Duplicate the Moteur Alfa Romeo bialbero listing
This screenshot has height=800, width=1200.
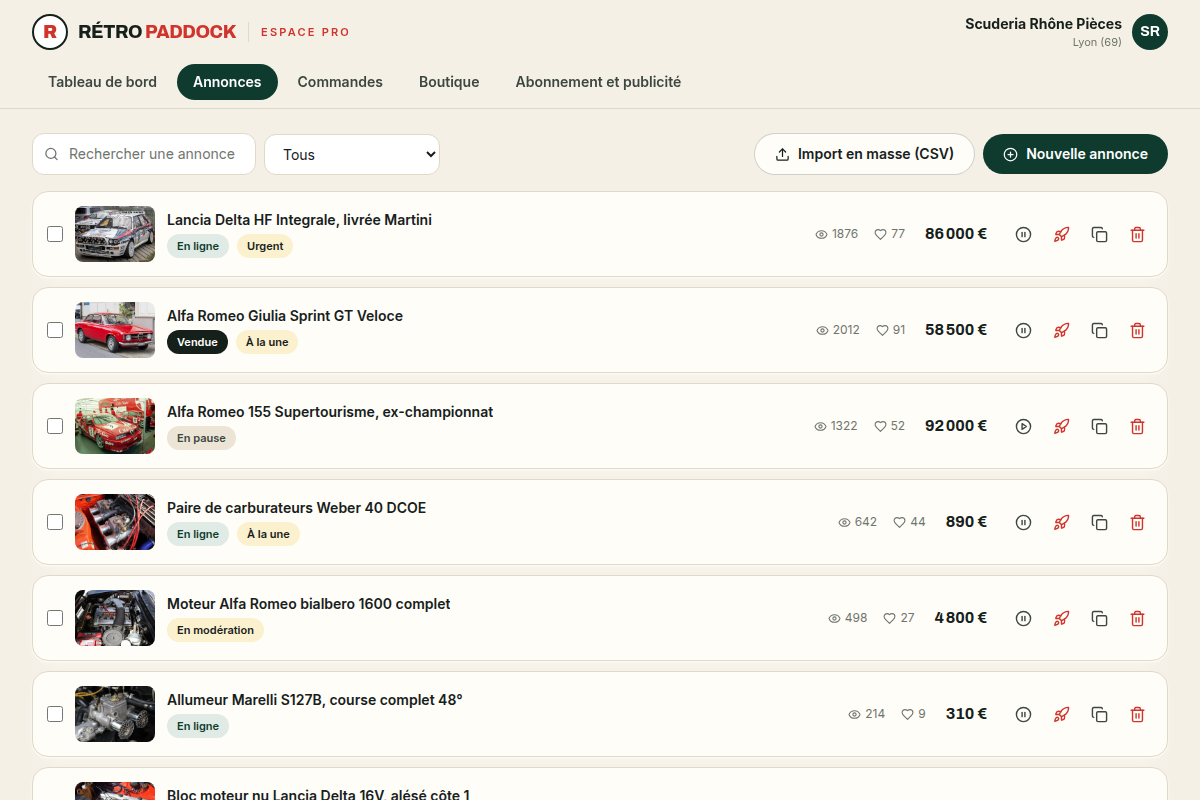(1099, 618)
